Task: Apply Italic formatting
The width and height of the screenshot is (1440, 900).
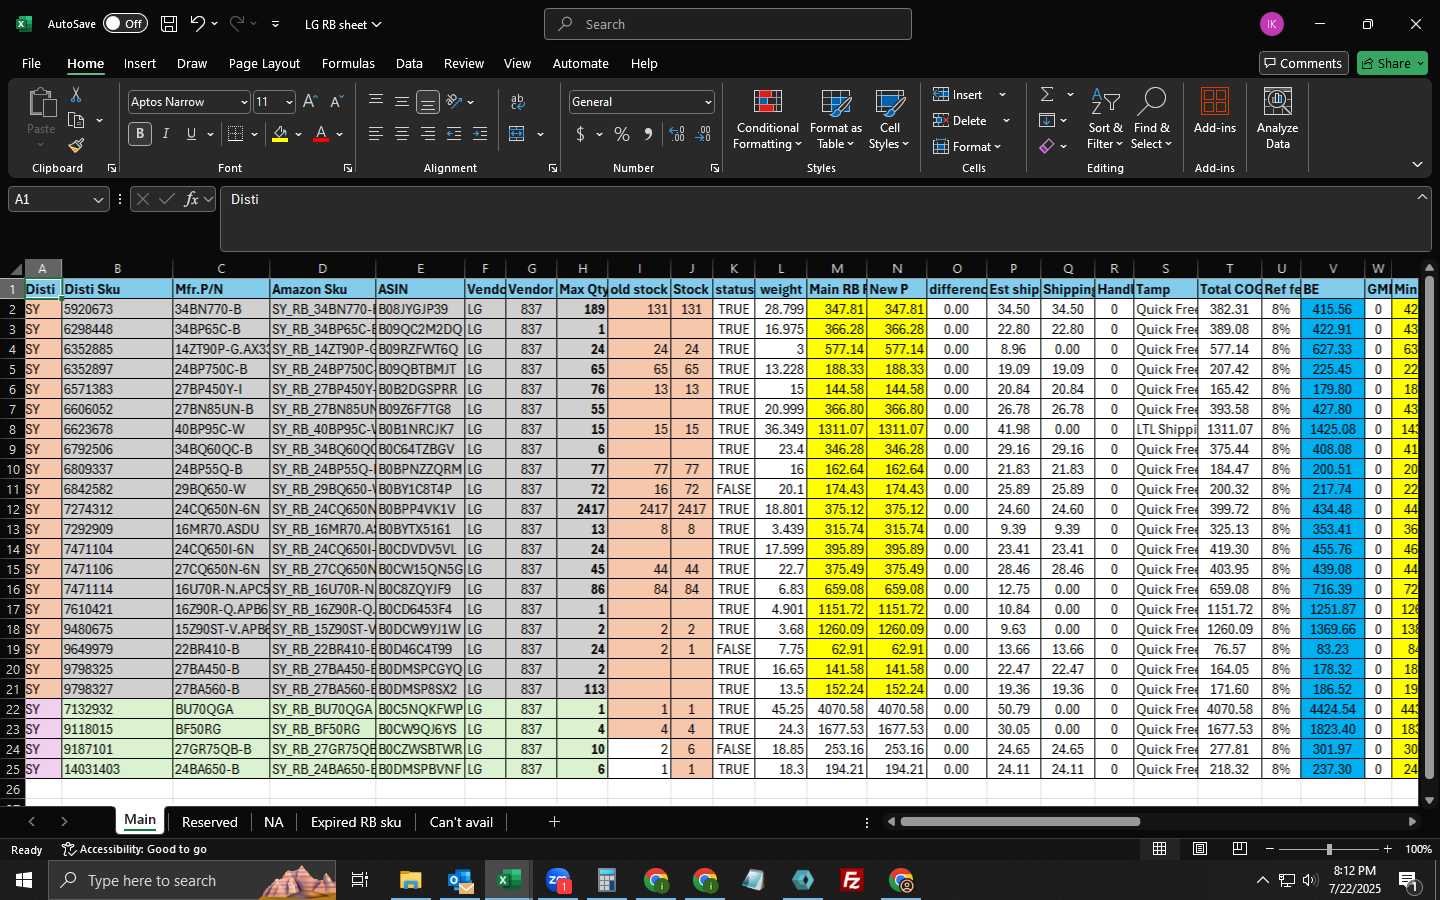Action: pos(165,134)
